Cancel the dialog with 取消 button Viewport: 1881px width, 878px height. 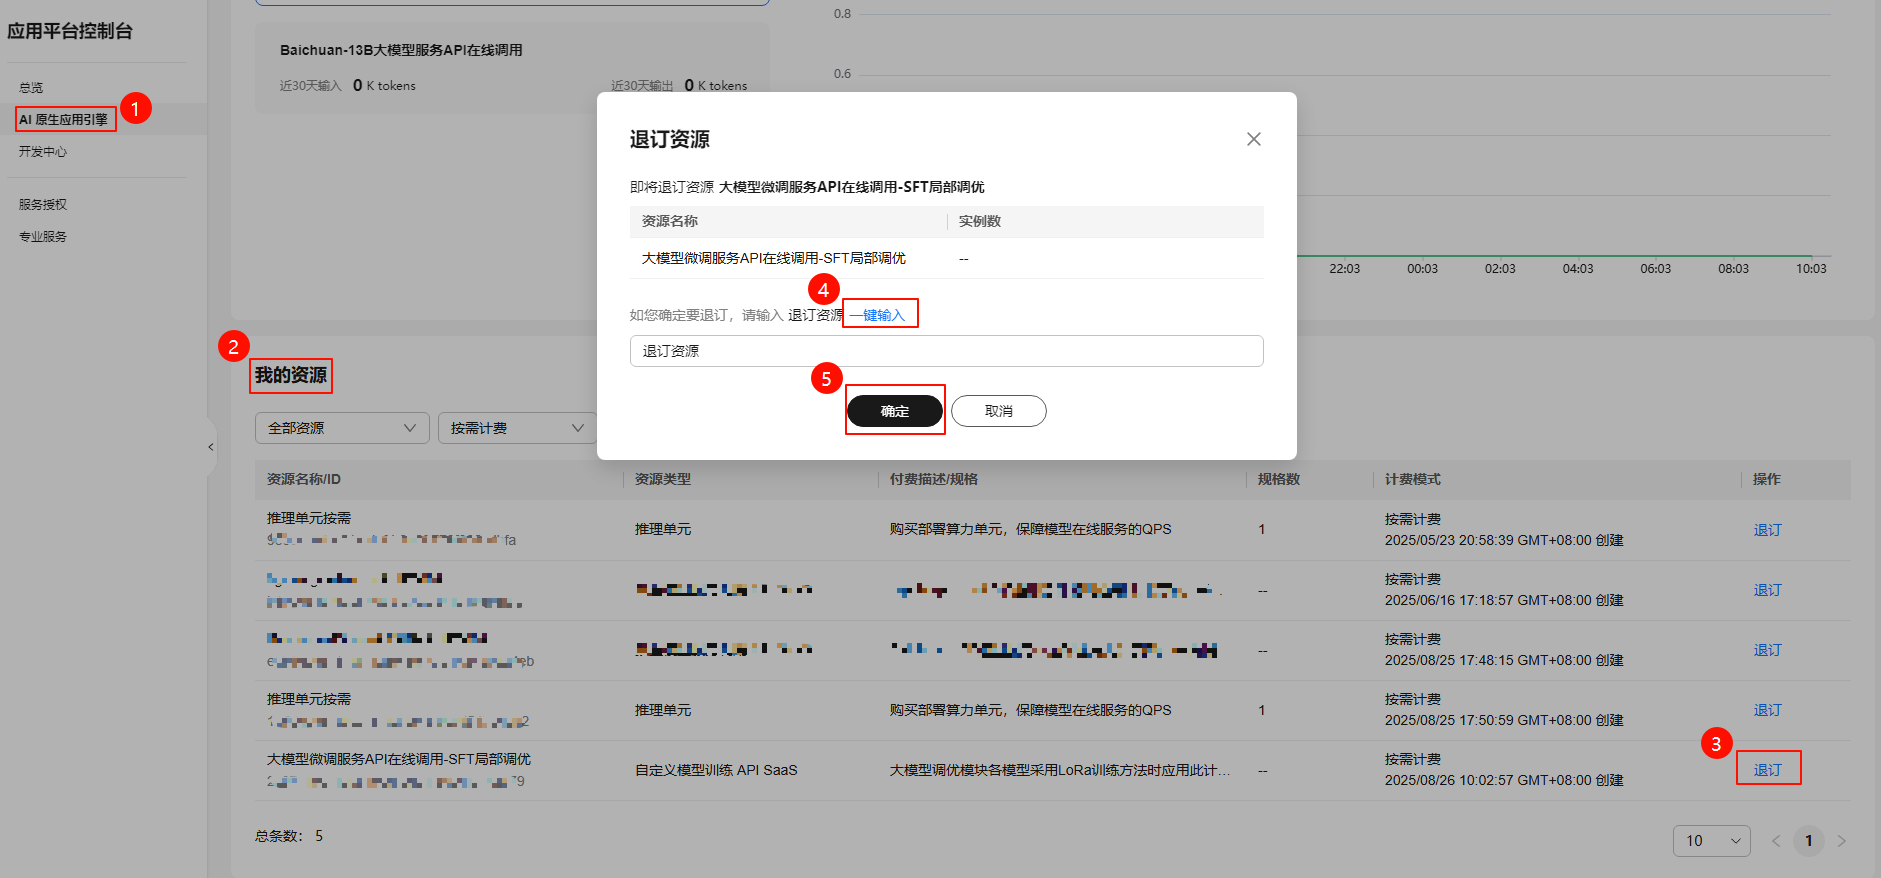coord(998,411)
